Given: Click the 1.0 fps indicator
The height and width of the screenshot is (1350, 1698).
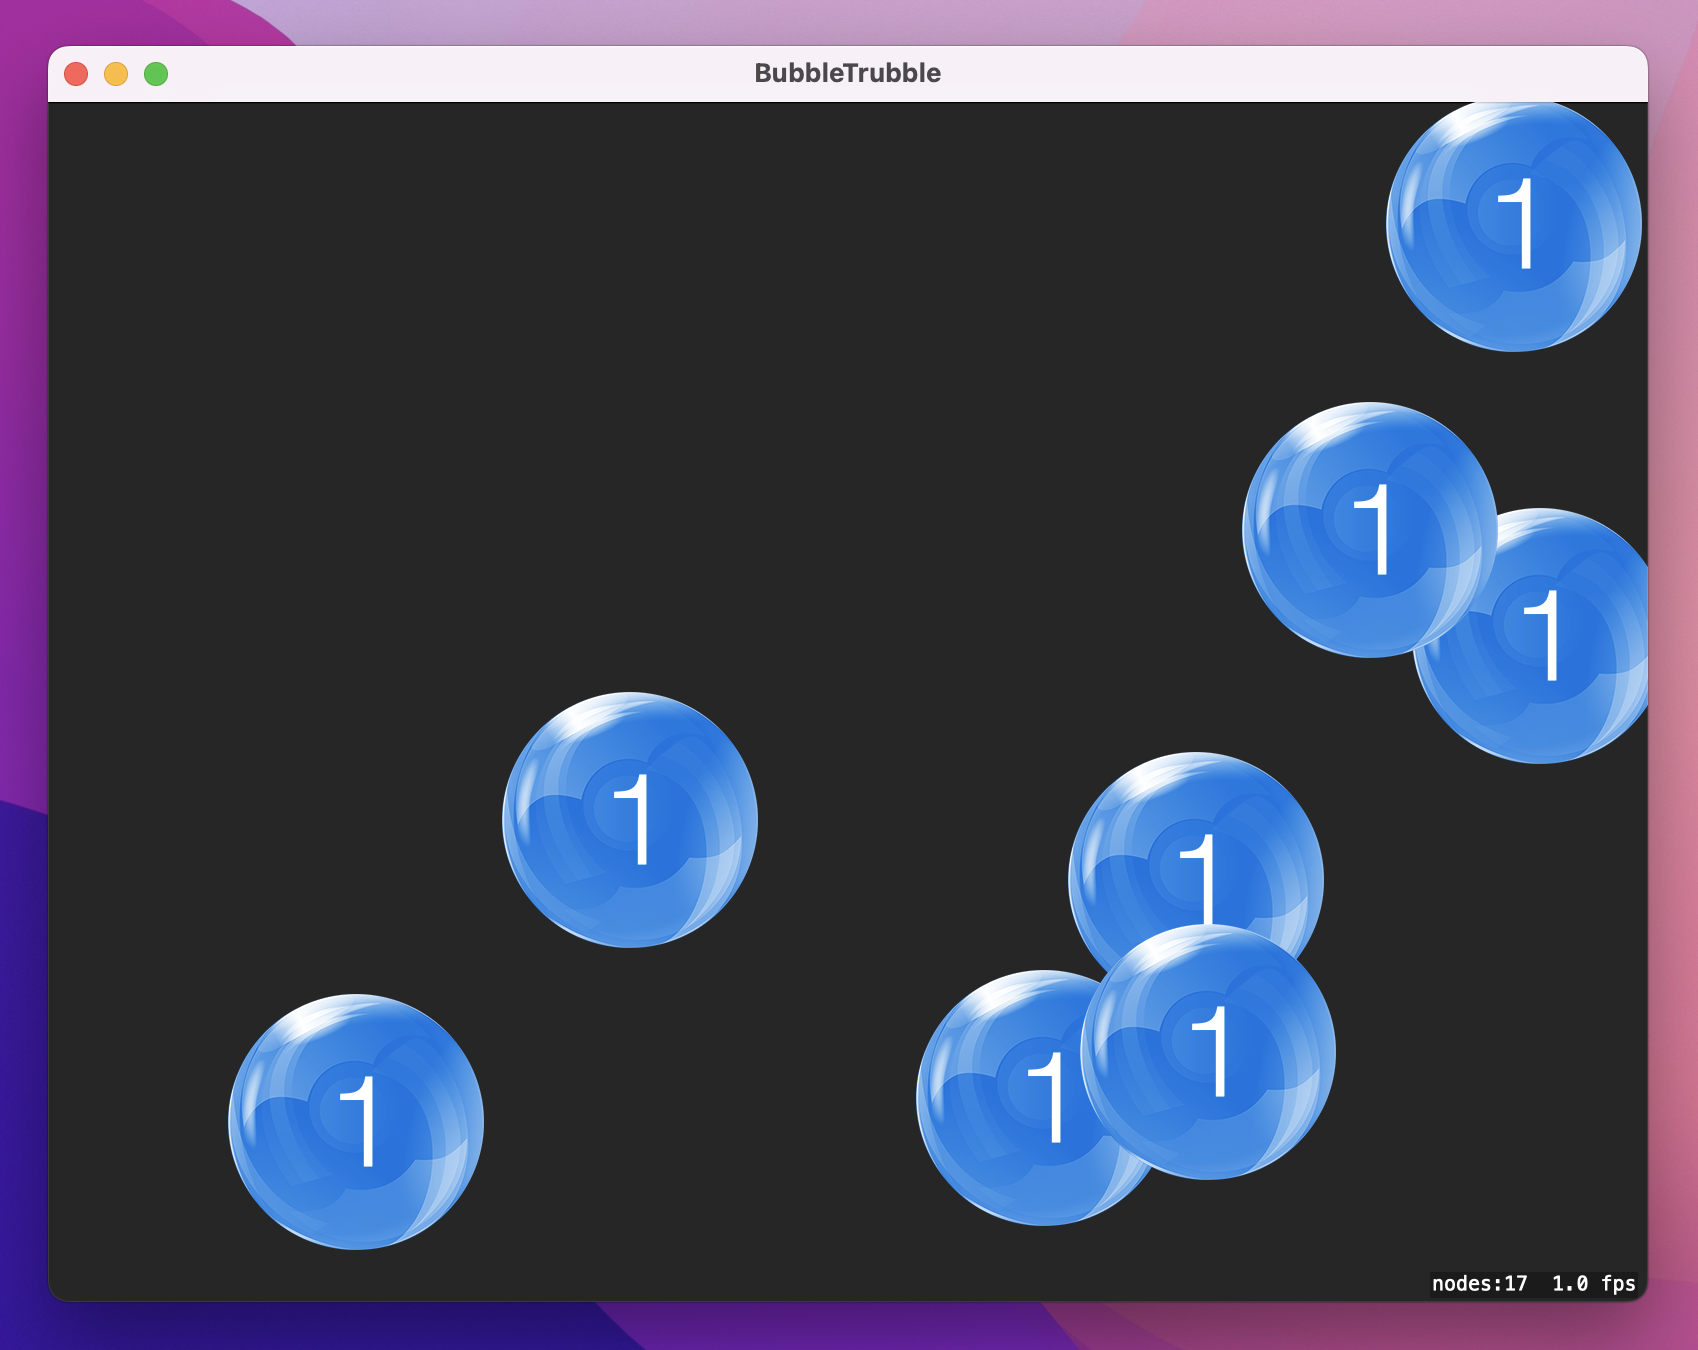Looking at the screenshot, I should point(1595,1285).
